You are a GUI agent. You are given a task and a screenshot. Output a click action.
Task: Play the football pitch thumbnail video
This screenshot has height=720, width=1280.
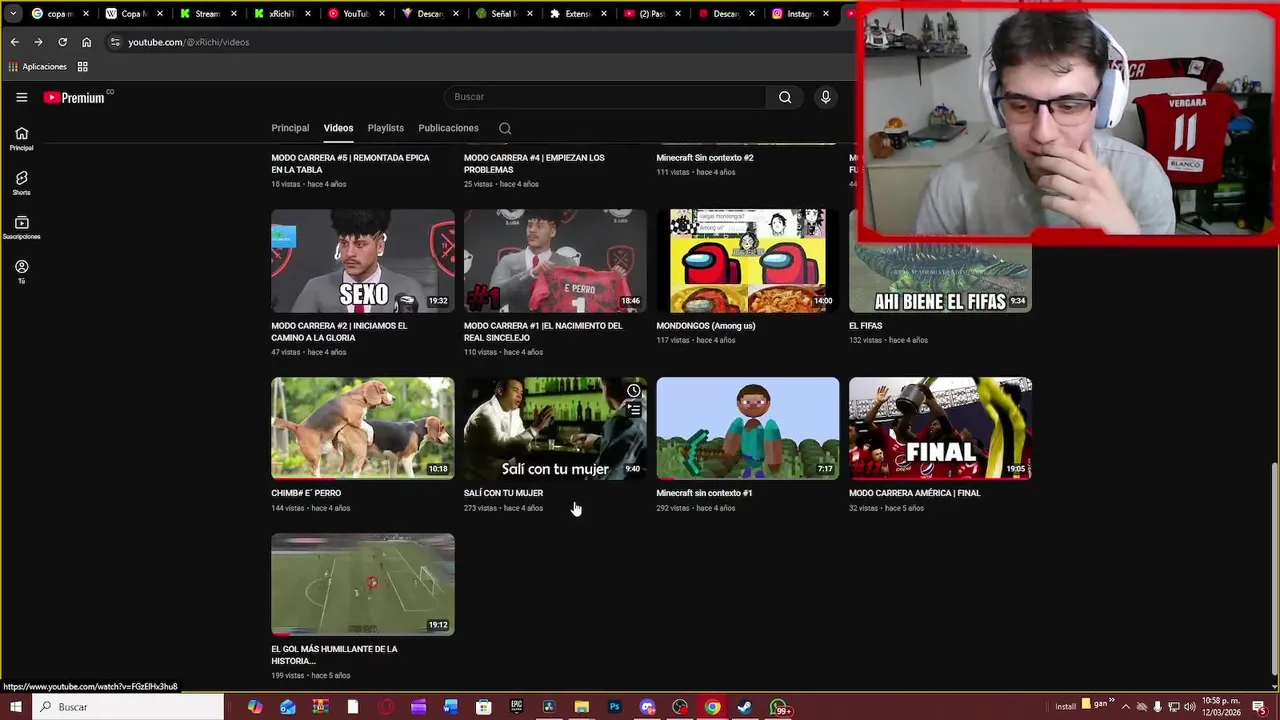click(x=362, y=584)
